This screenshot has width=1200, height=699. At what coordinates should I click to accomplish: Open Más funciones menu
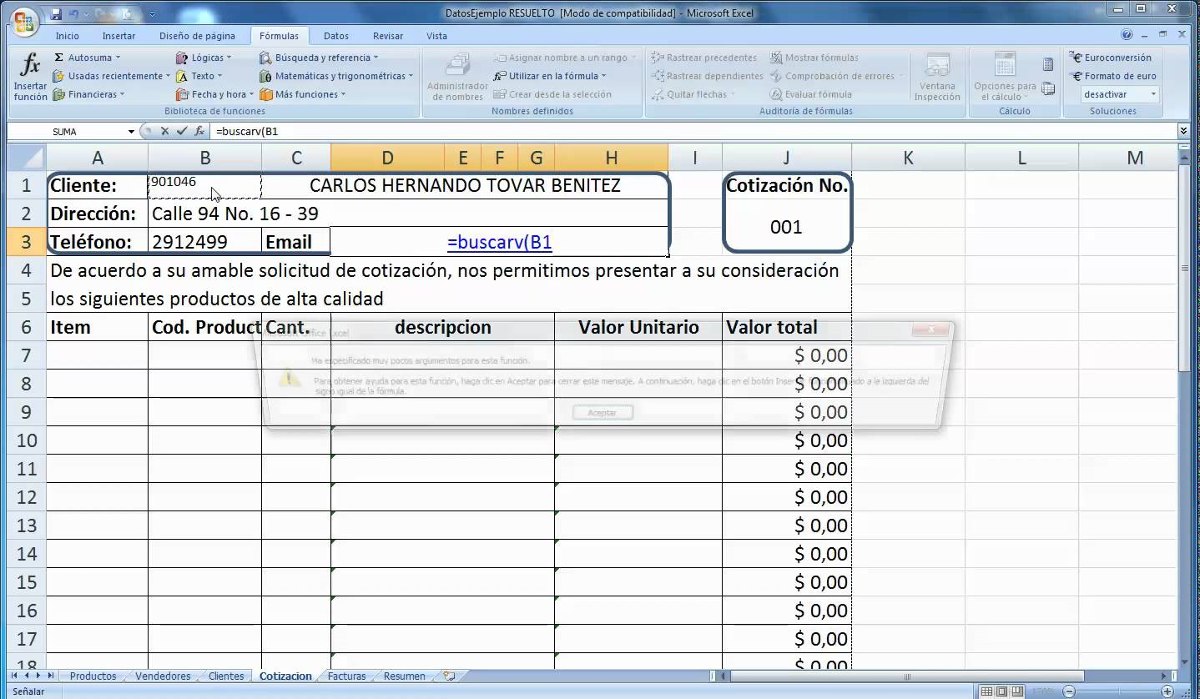[x=302, y=94]
